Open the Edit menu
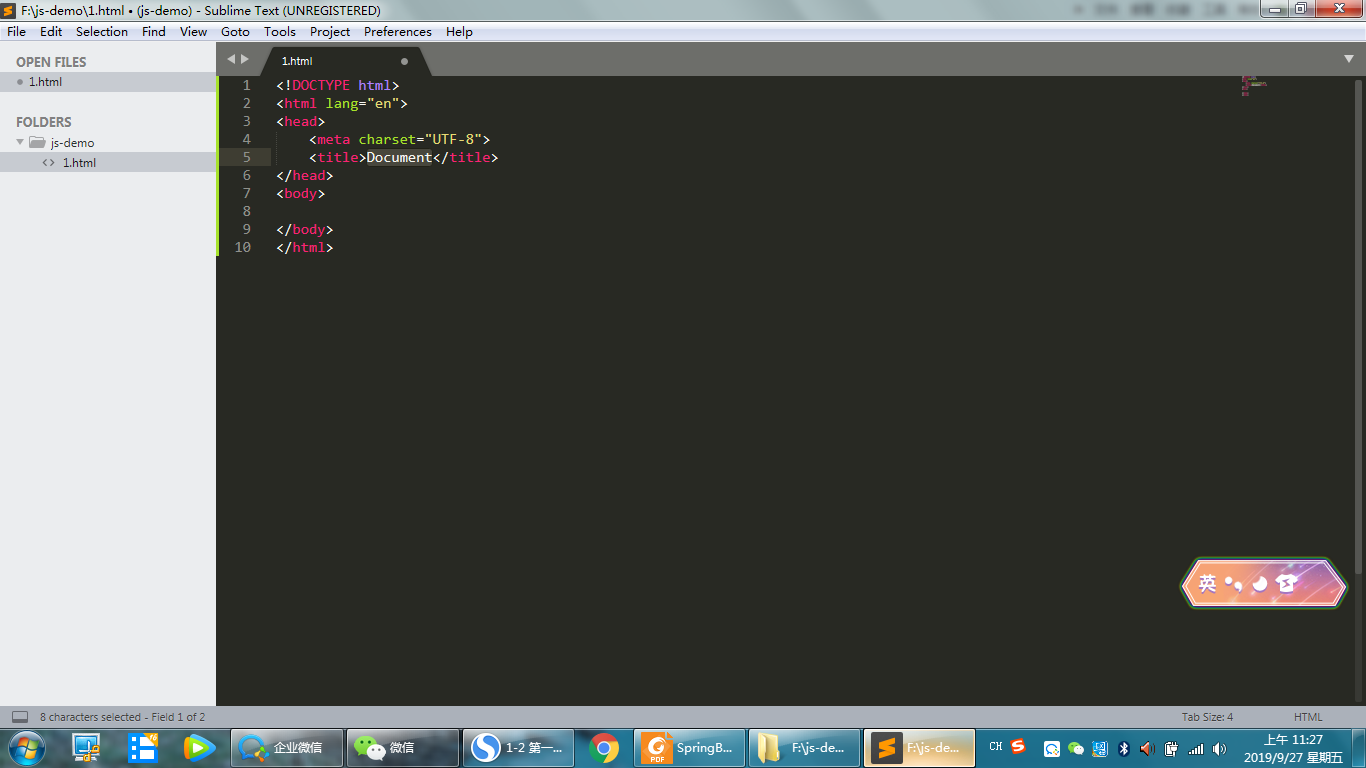 [51, 32]
